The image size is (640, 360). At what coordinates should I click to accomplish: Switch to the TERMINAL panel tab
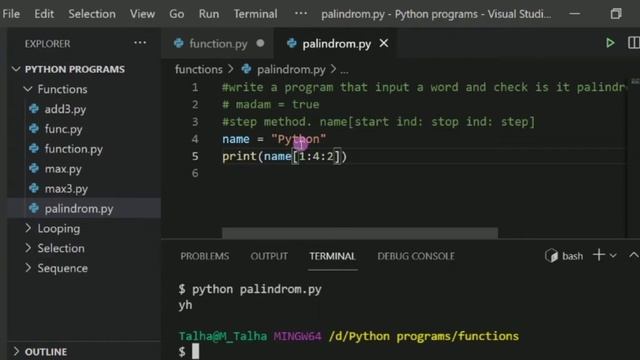coord(332,256)
